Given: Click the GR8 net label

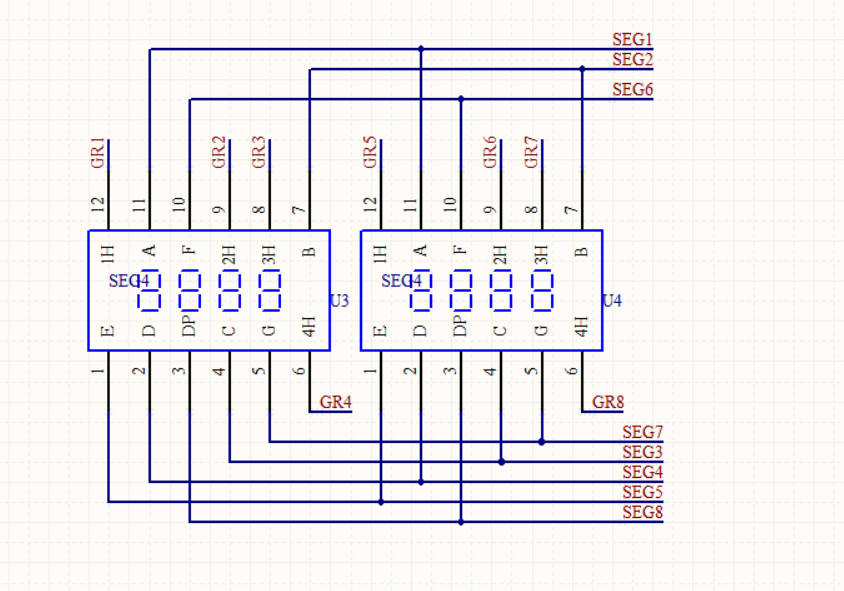Looking at the screenshot, I should pyautogui.click(x=608, y=402).
